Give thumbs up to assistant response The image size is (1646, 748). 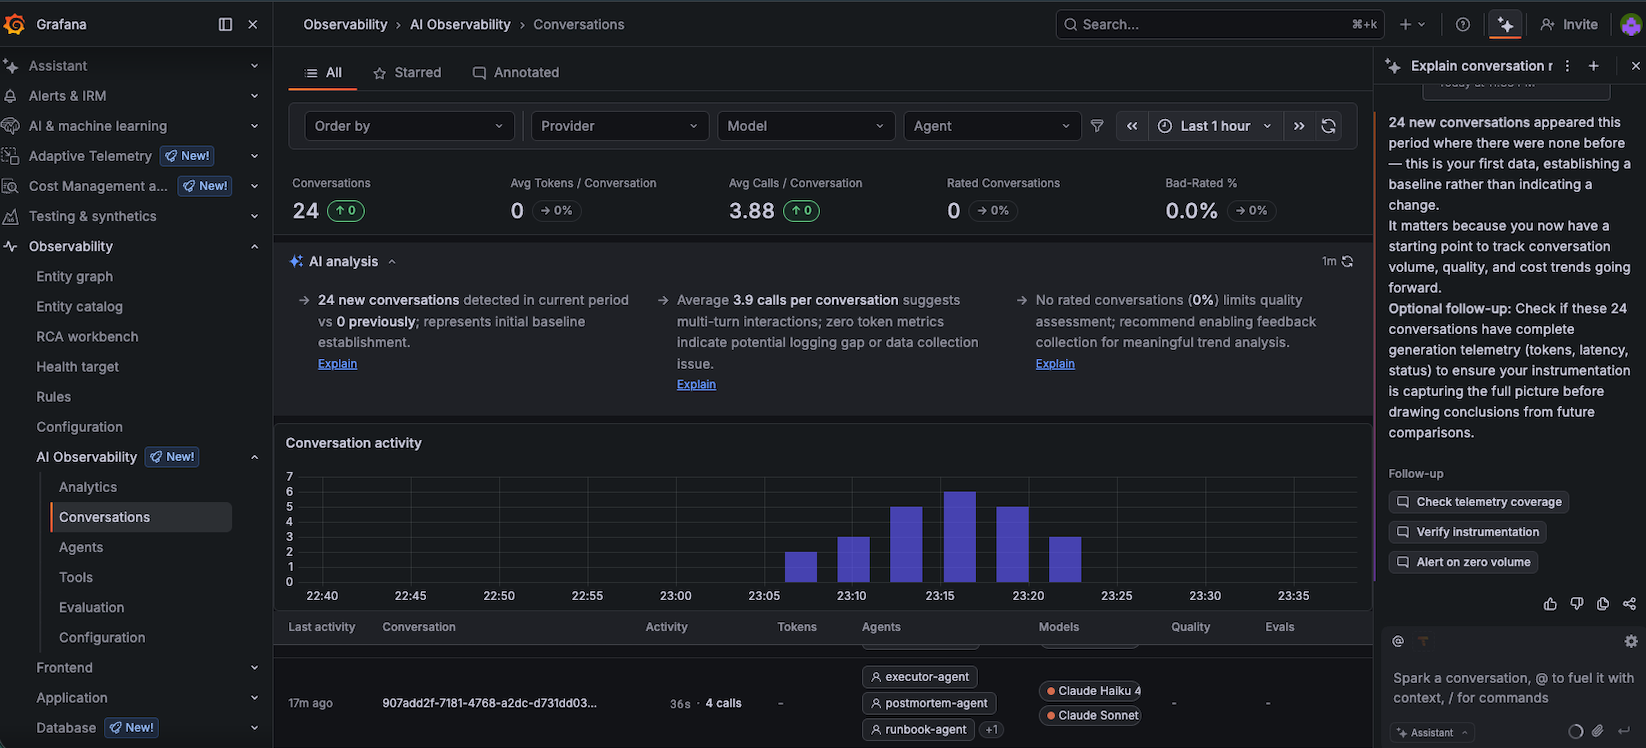click(x=1550, y=604)
